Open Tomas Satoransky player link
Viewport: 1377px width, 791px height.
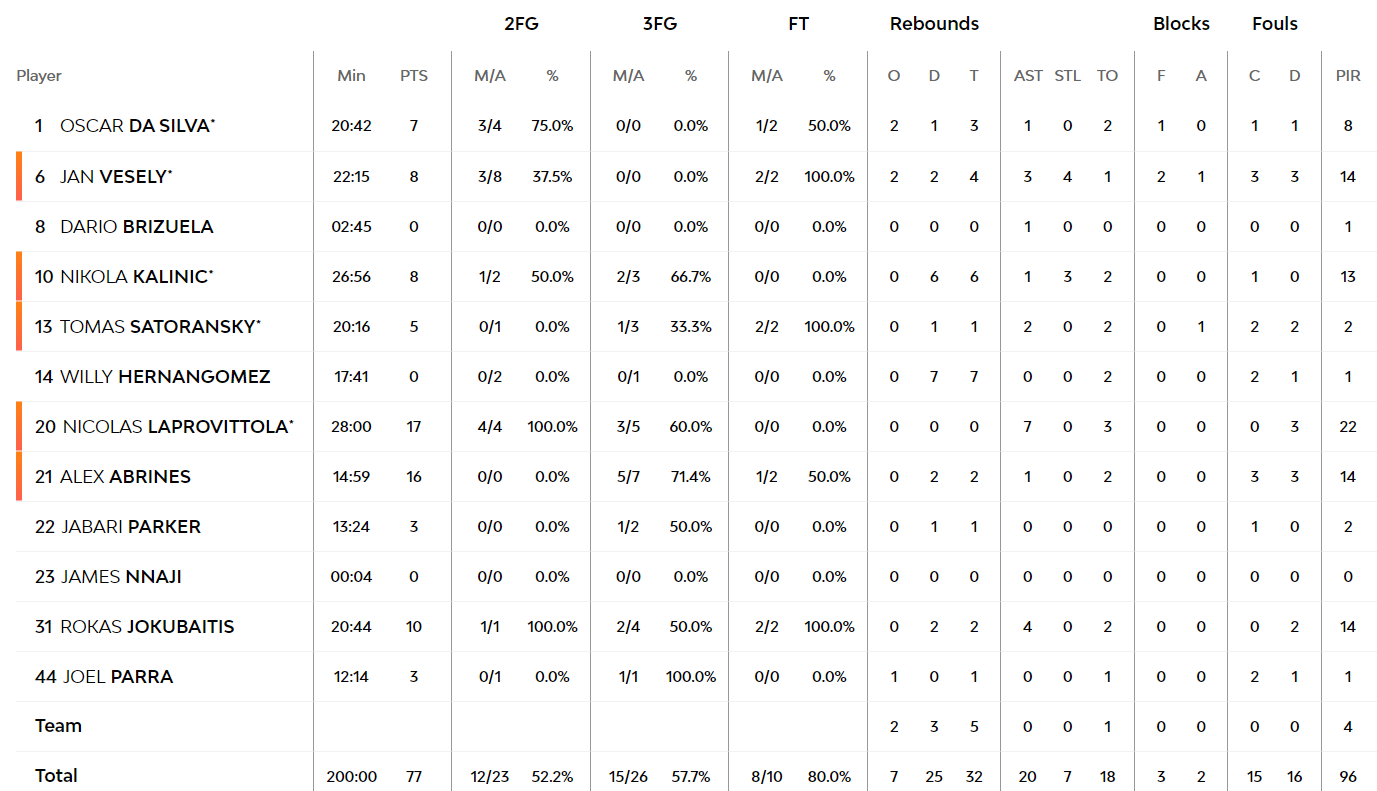click(160, 326)
